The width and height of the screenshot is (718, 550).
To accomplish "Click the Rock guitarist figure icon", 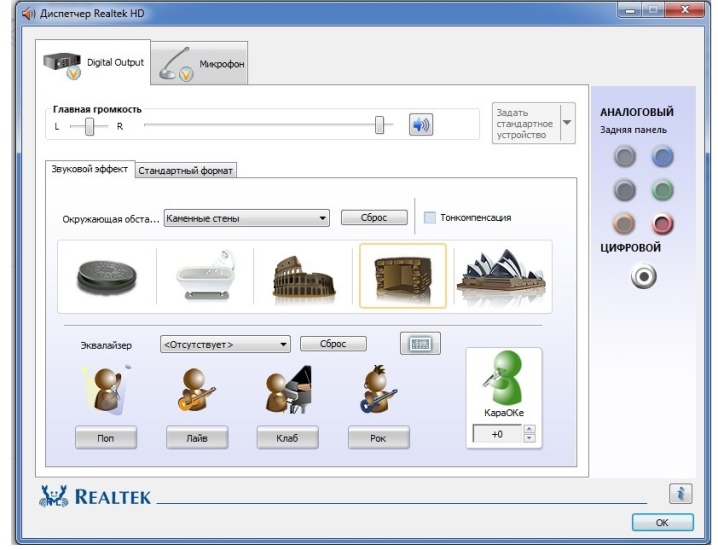I will [x=378, y=389].
